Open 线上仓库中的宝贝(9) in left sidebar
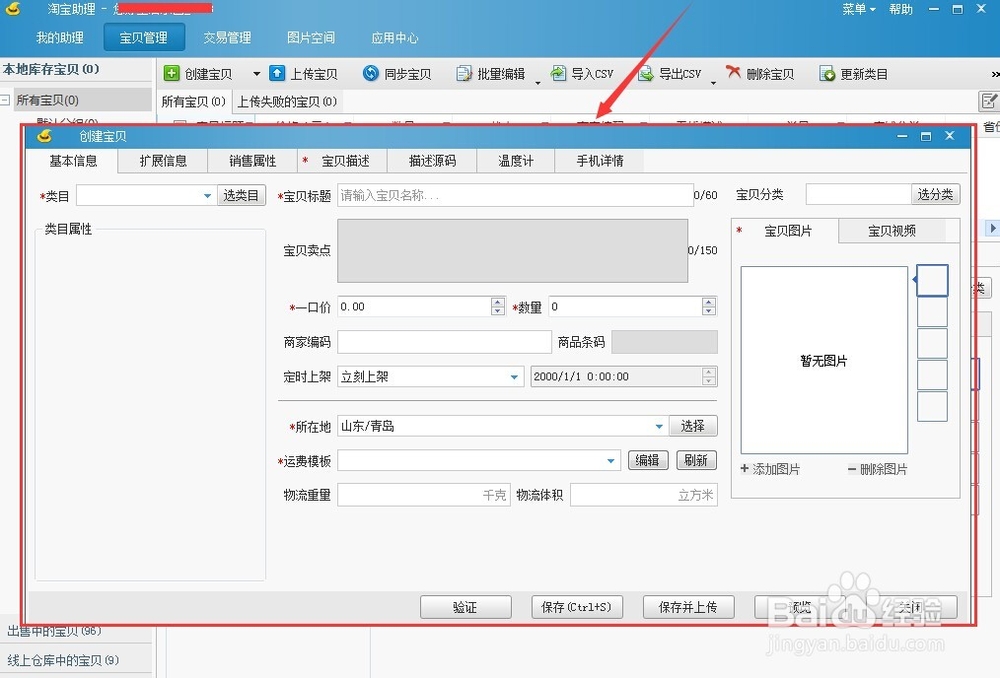 coord(63,660)
